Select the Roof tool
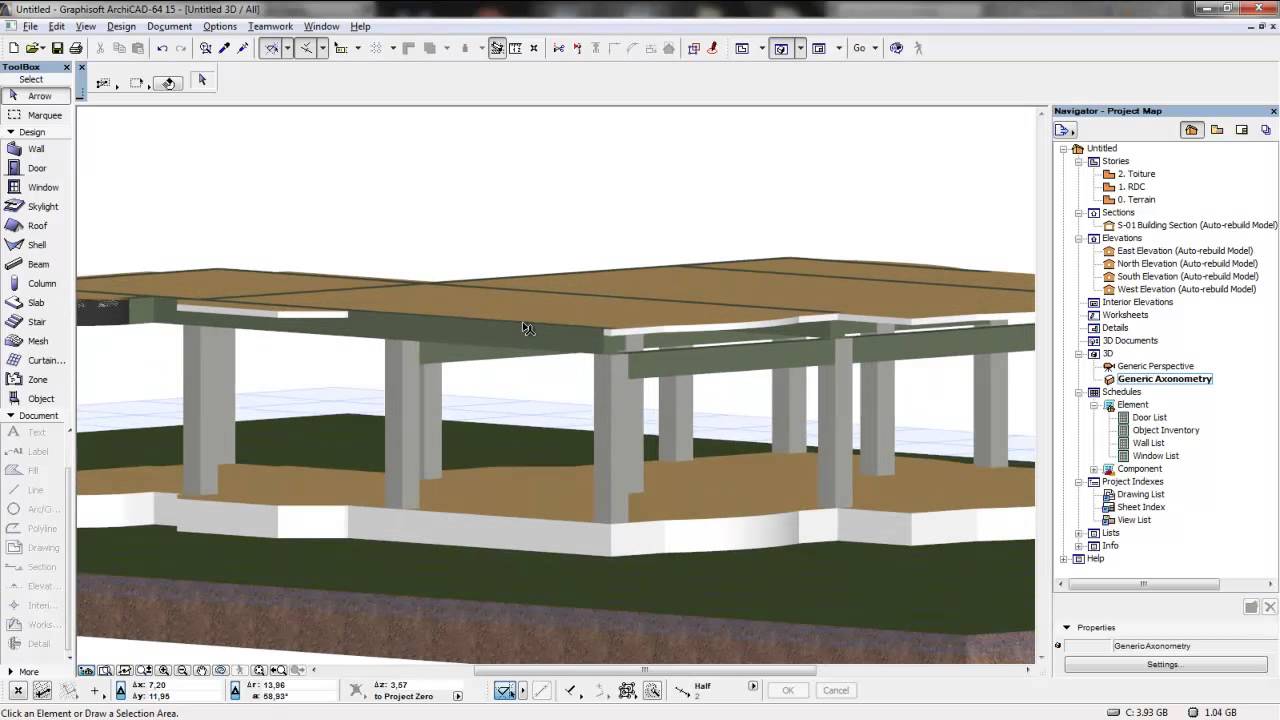Viewport: 1280px width, 720px height. [36, 226]
